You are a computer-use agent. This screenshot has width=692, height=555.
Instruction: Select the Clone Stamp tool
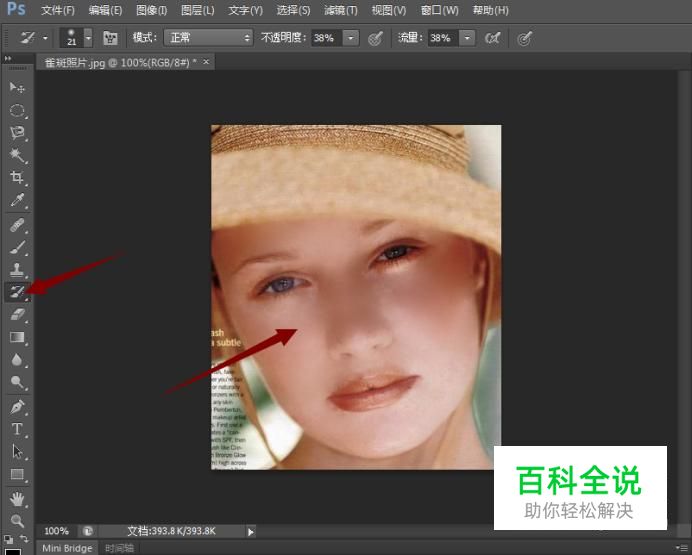coord(17,270)
